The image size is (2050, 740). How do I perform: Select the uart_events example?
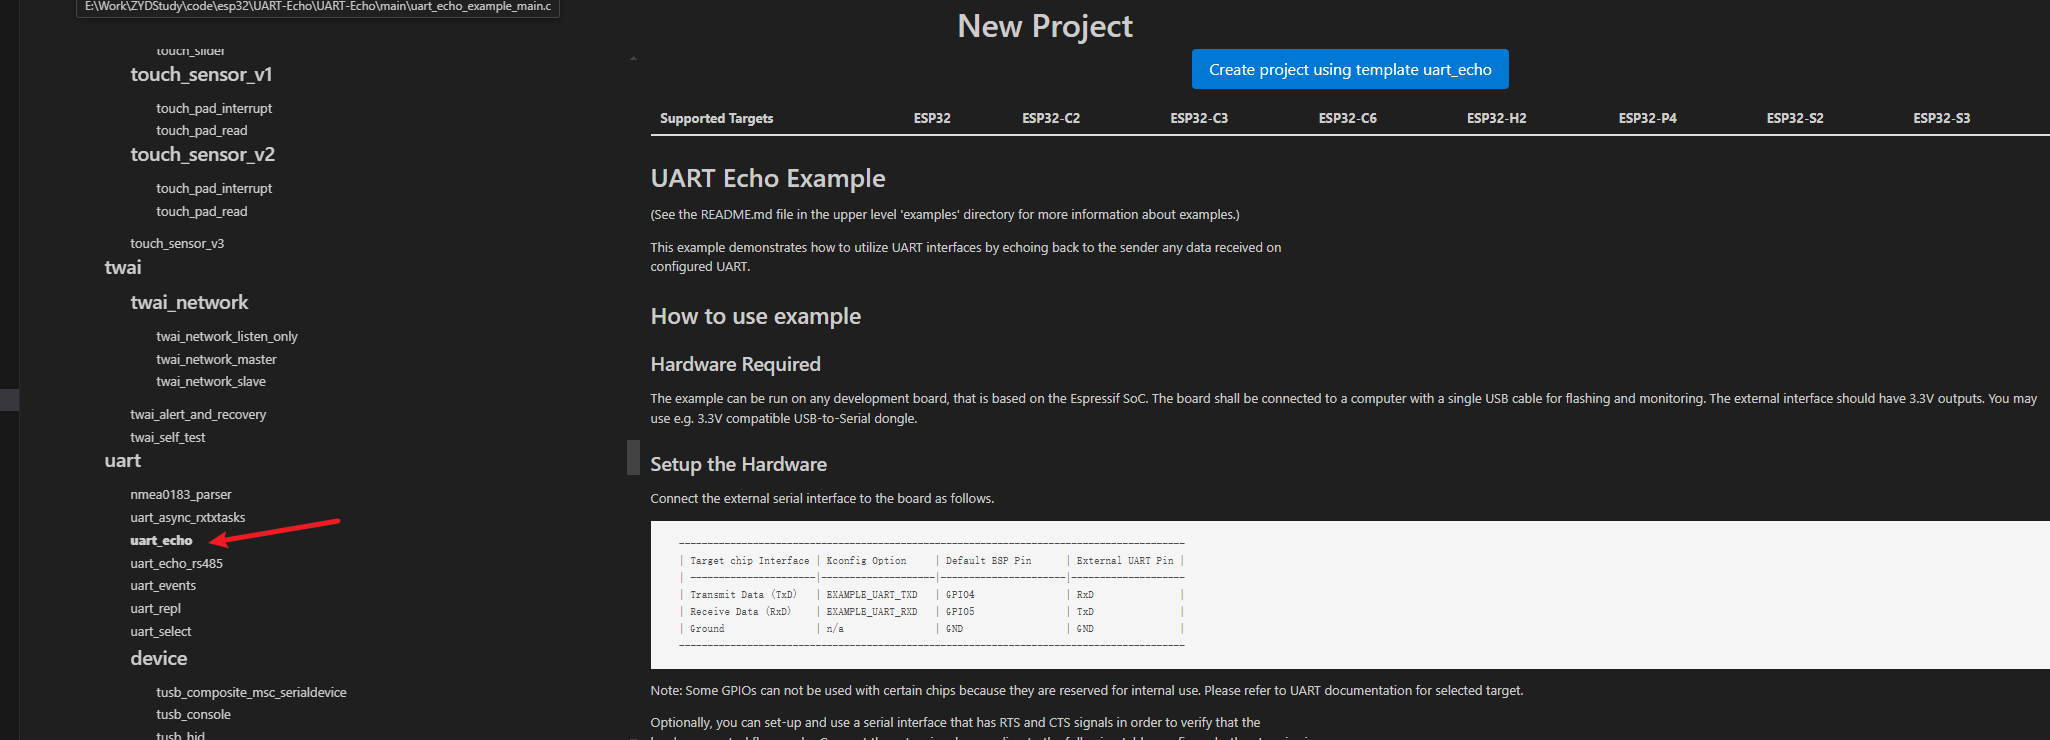click(x=163, y=586)
